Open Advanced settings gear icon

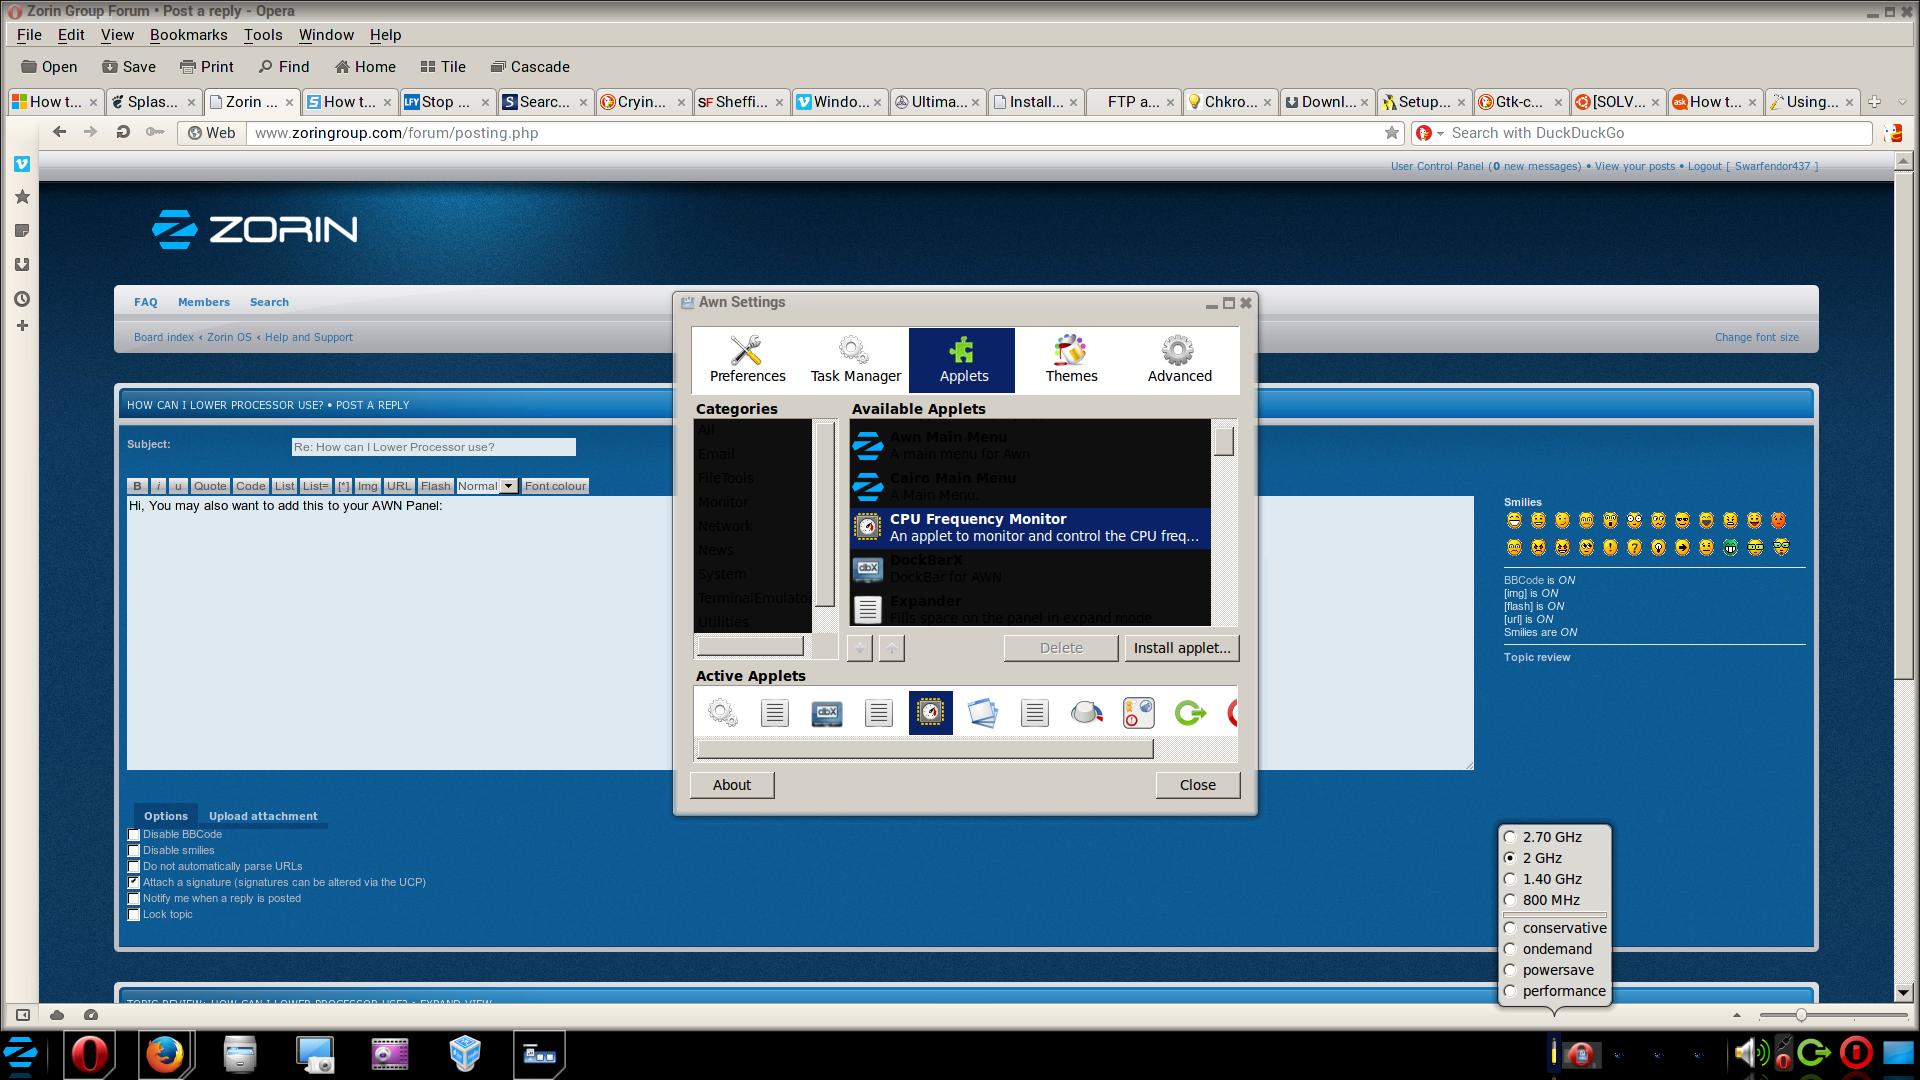1178,350
